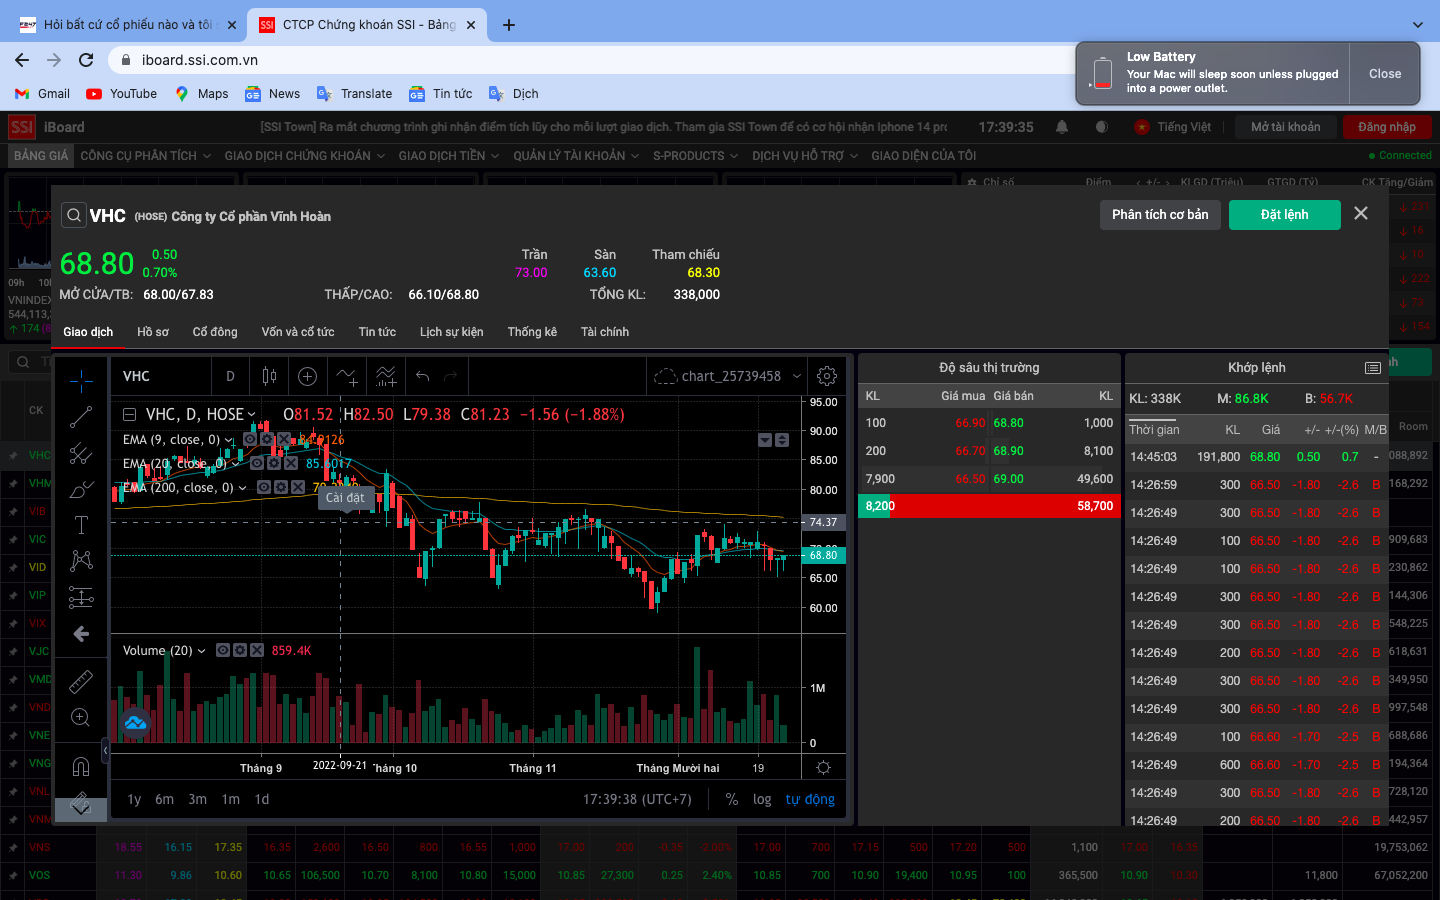1440x900 pixels.
Task: Collapse the chart legend box
Action: [129, 414]
